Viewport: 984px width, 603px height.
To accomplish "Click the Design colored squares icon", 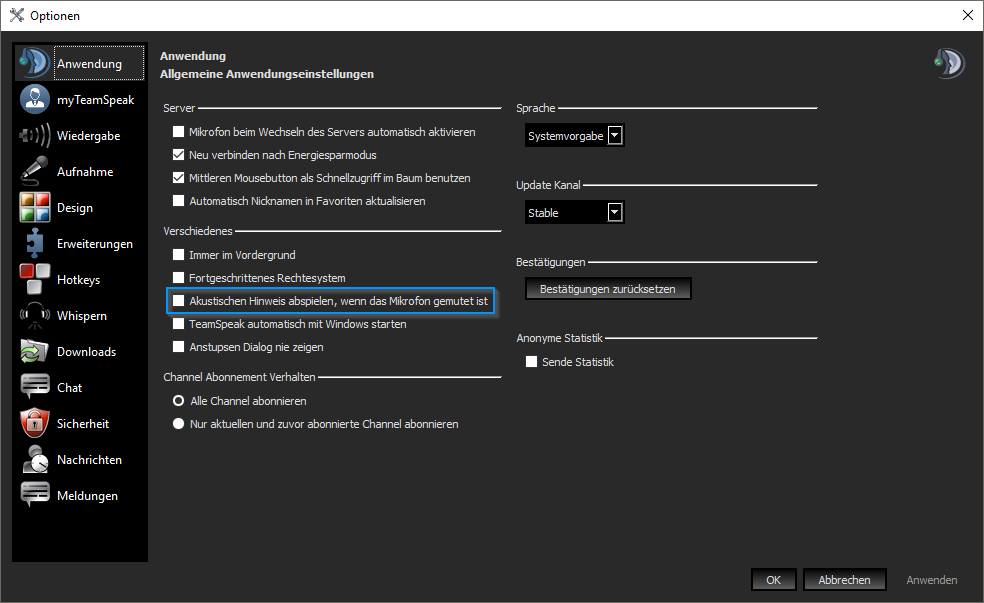I will [35, 207].
